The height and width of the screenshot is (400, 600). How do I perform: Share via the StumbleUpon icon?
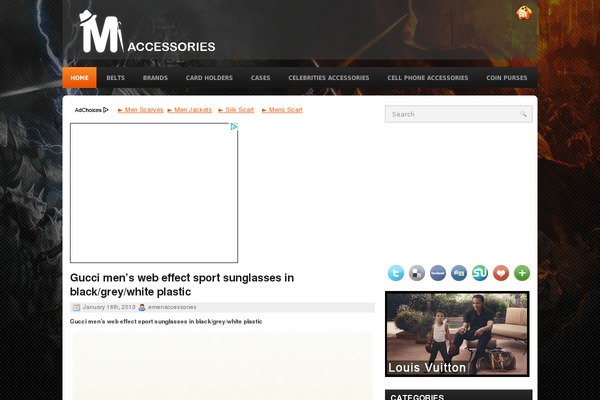pyautogui.click(x=480, y=273)
